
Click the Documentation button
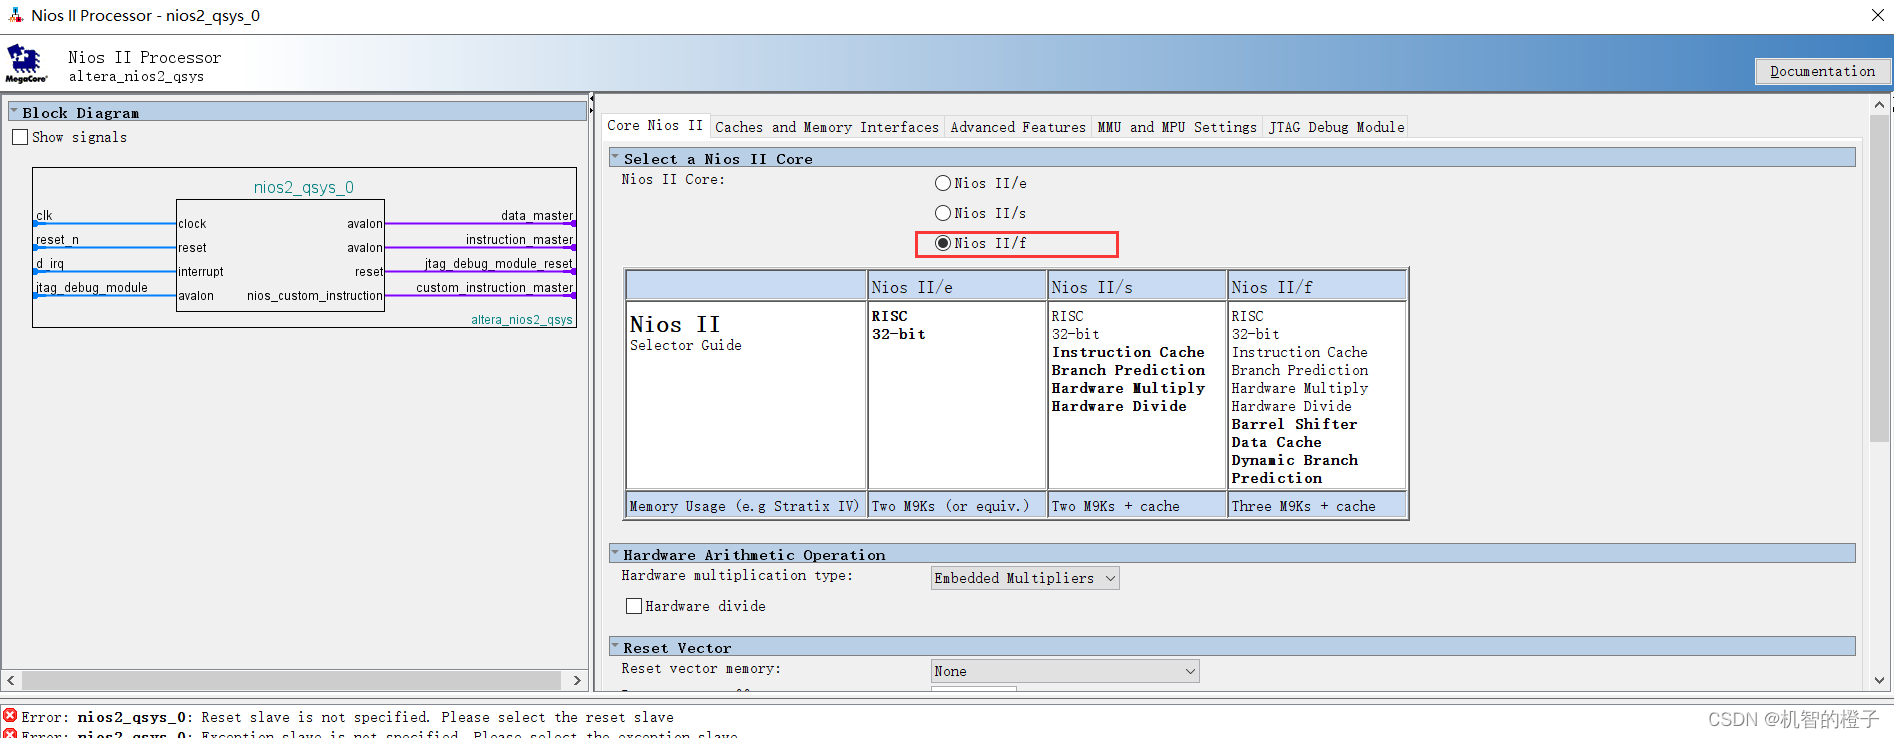pyautogui.click(x=1822, y=71)
